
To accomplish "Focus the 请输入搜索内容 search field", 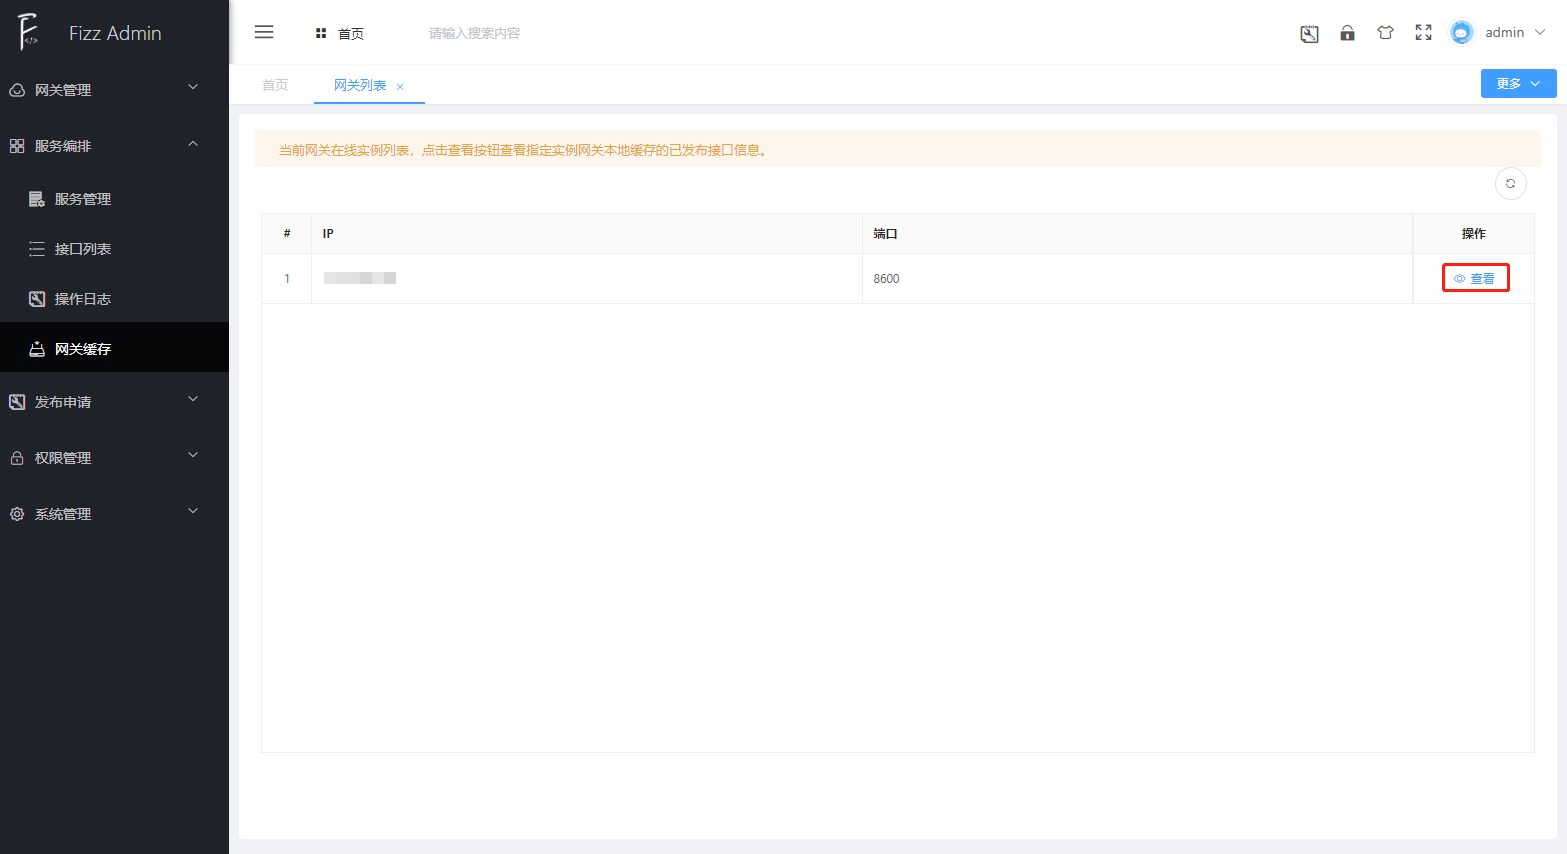I will point(474,33).
